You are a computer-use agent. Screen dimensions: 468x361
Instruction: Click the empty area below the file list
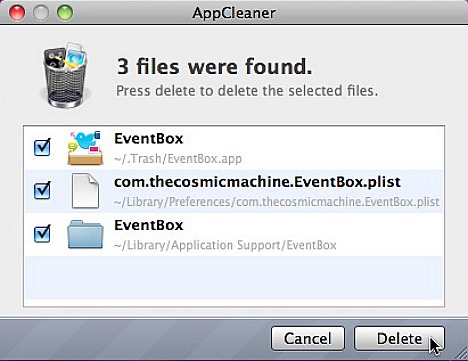pos(234,278)
